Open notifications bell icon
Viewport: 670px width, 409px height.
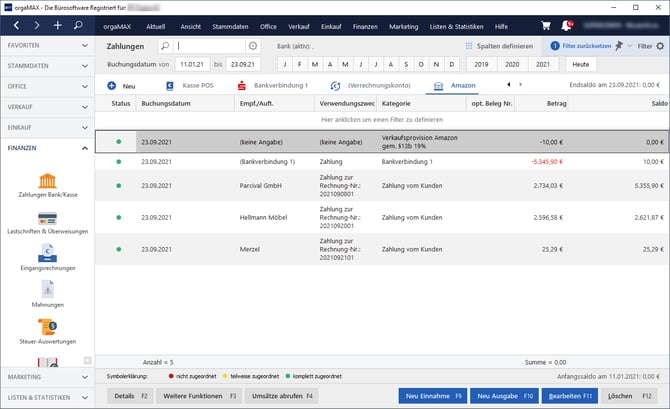[567, 26]
